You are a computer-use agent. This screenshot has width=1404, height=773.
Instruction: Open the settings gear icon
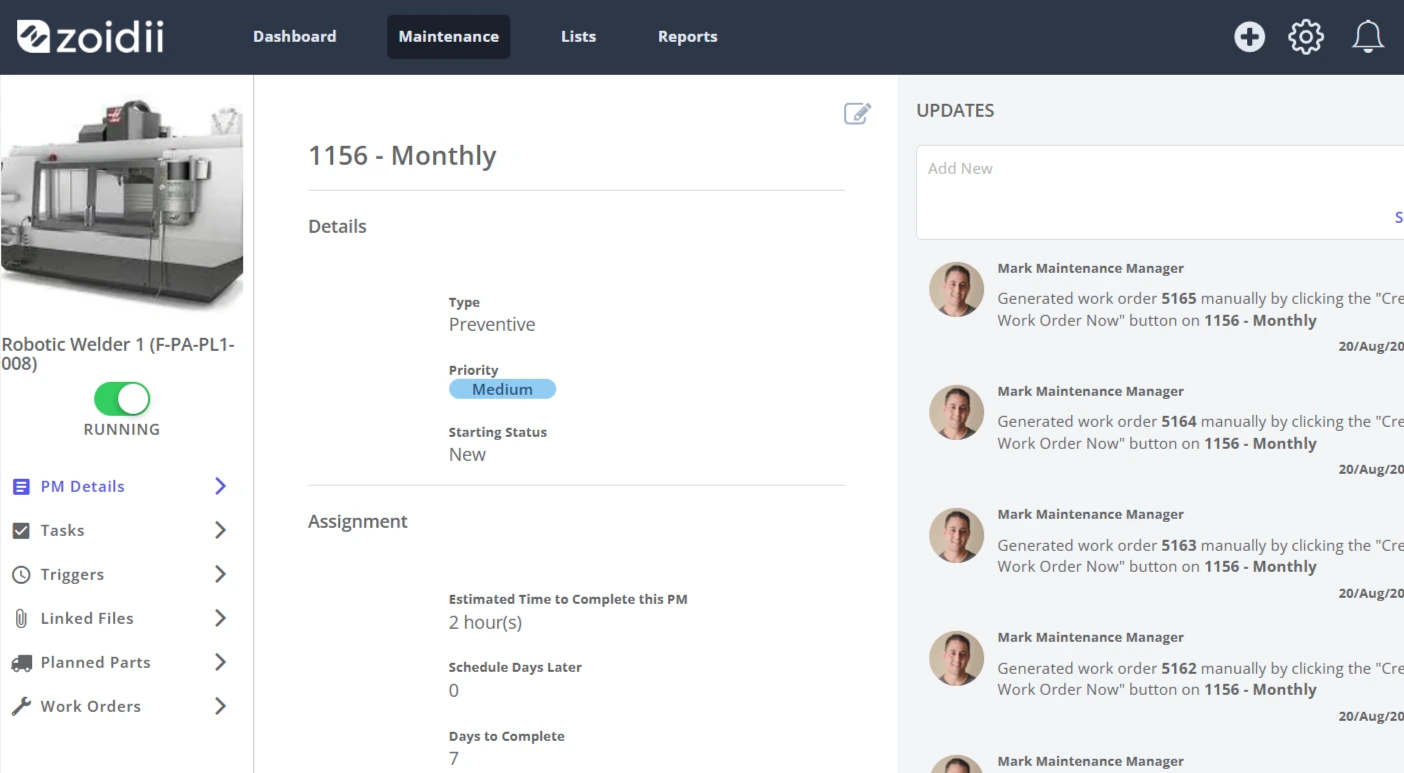click(x=1306, y=37)
